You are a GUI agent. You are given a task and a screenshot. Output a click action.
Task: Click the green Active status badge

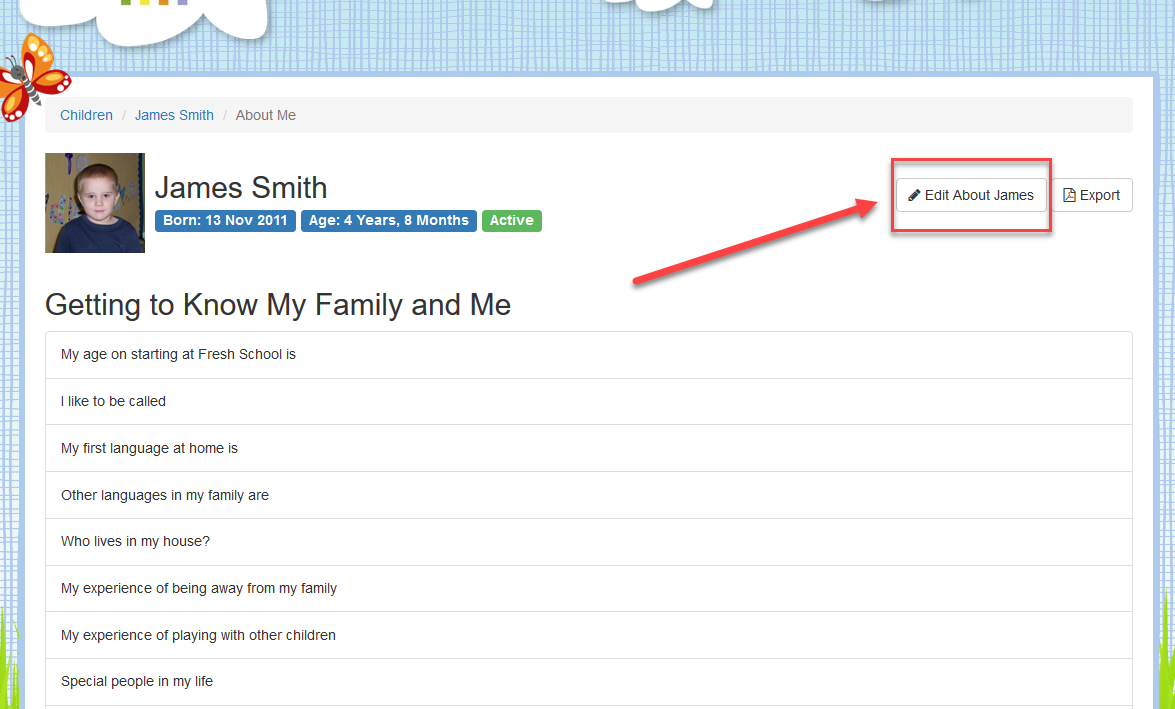512,220
